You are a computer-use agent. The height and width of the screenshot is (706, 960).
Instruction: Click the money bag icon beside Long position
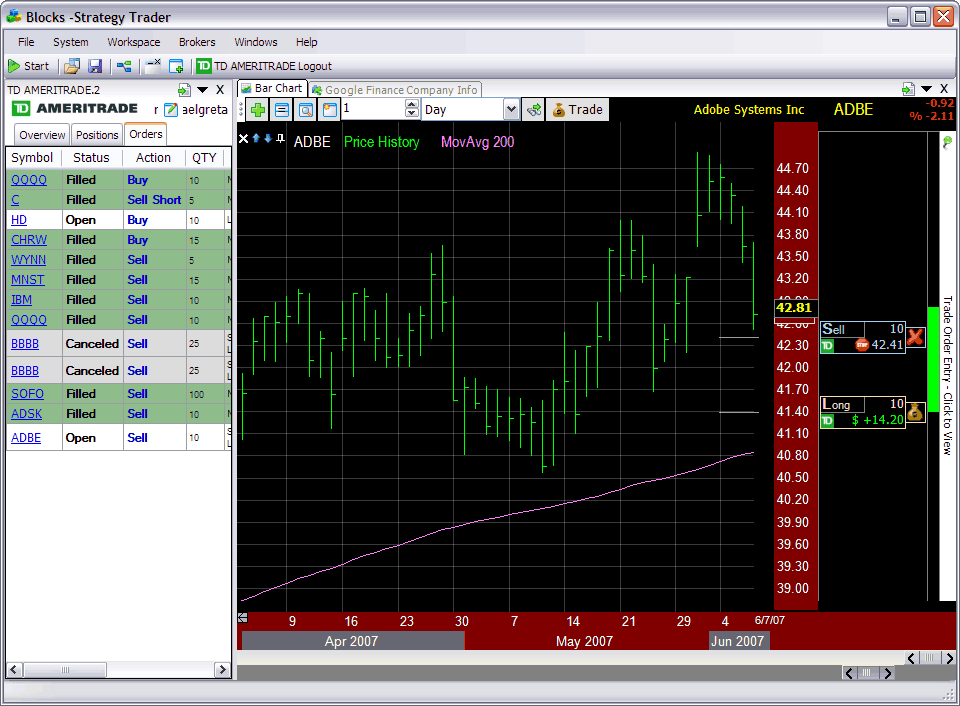[x=915, y=411]
